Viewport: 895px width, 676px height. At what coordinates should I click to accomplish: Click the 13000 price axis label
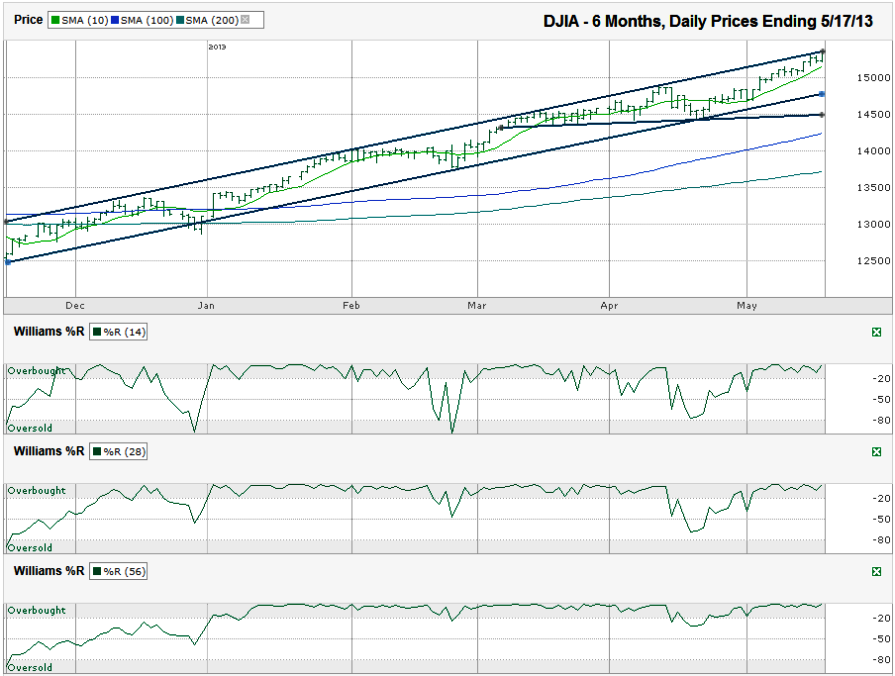click(873, 224)
